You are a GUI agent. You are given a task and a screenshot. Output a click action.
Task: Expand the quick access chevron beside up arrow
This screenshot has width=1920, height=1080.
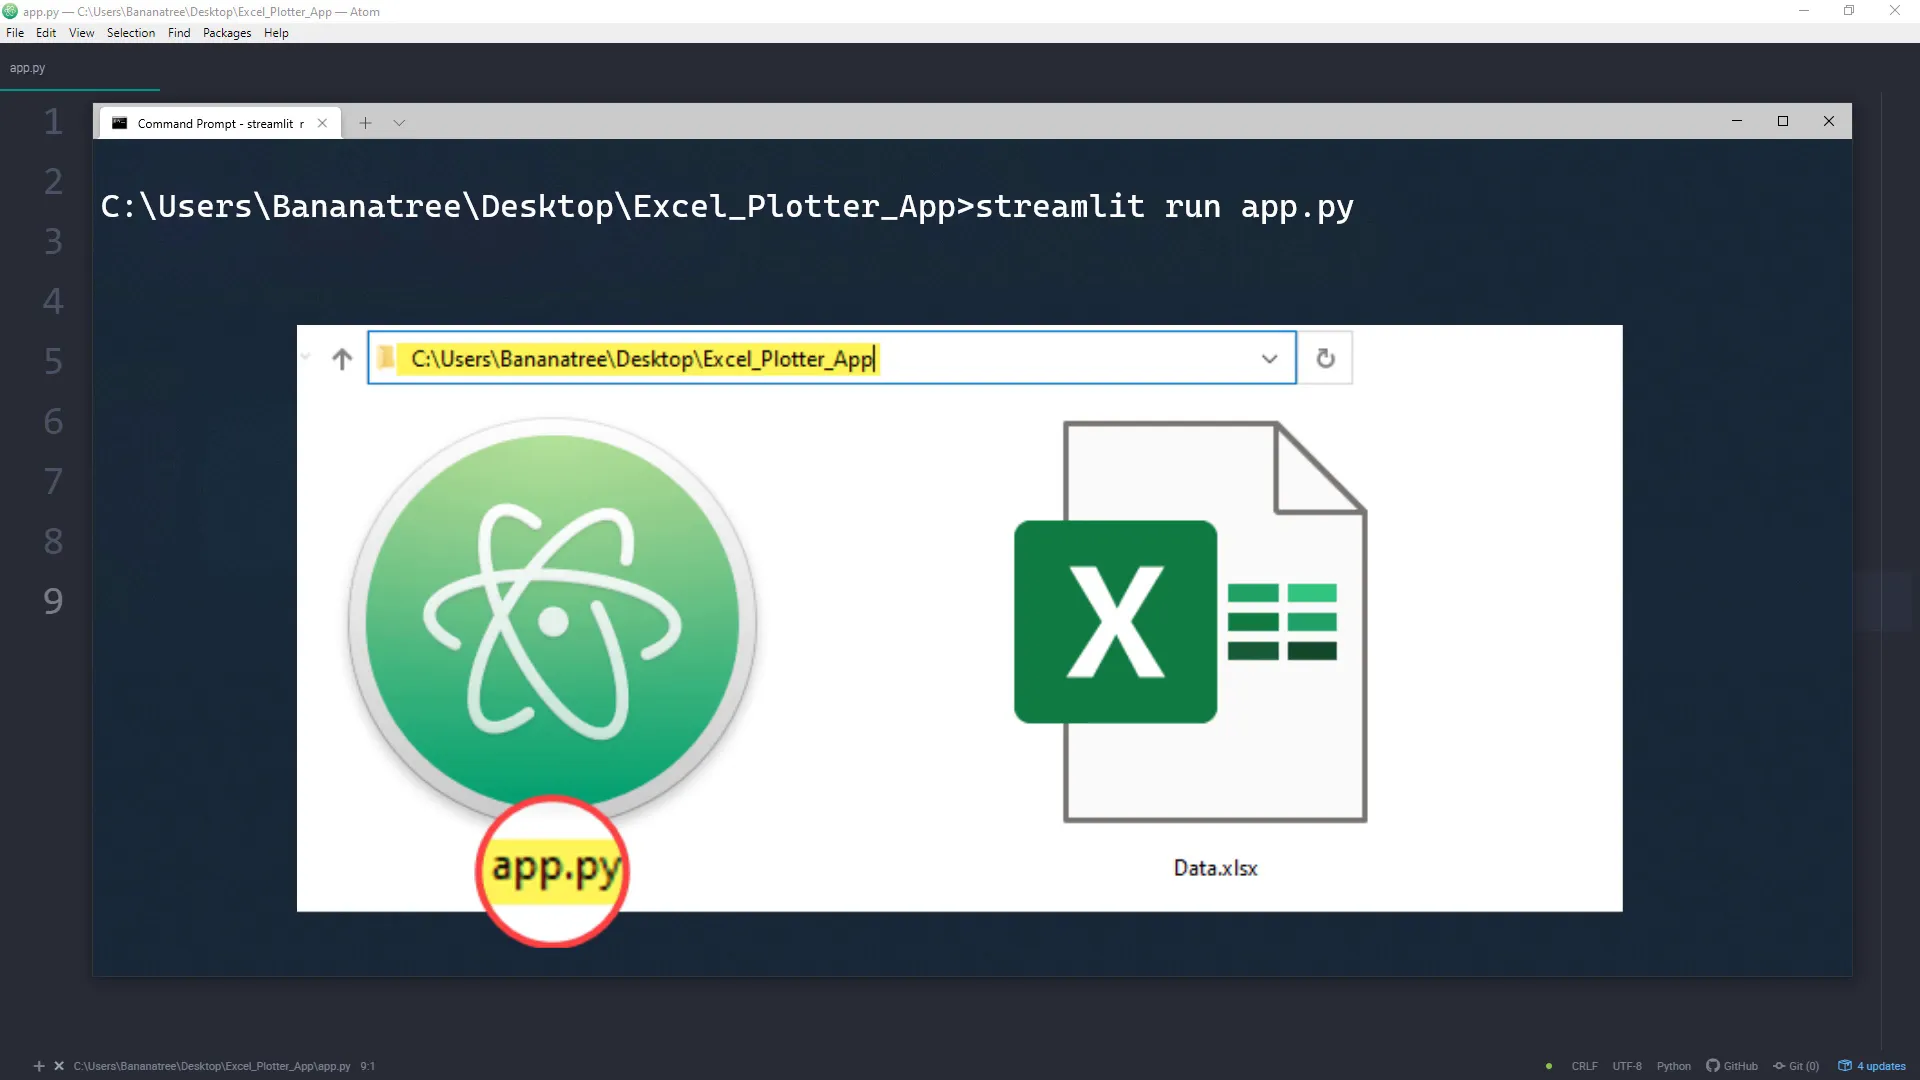coord(305,357)
